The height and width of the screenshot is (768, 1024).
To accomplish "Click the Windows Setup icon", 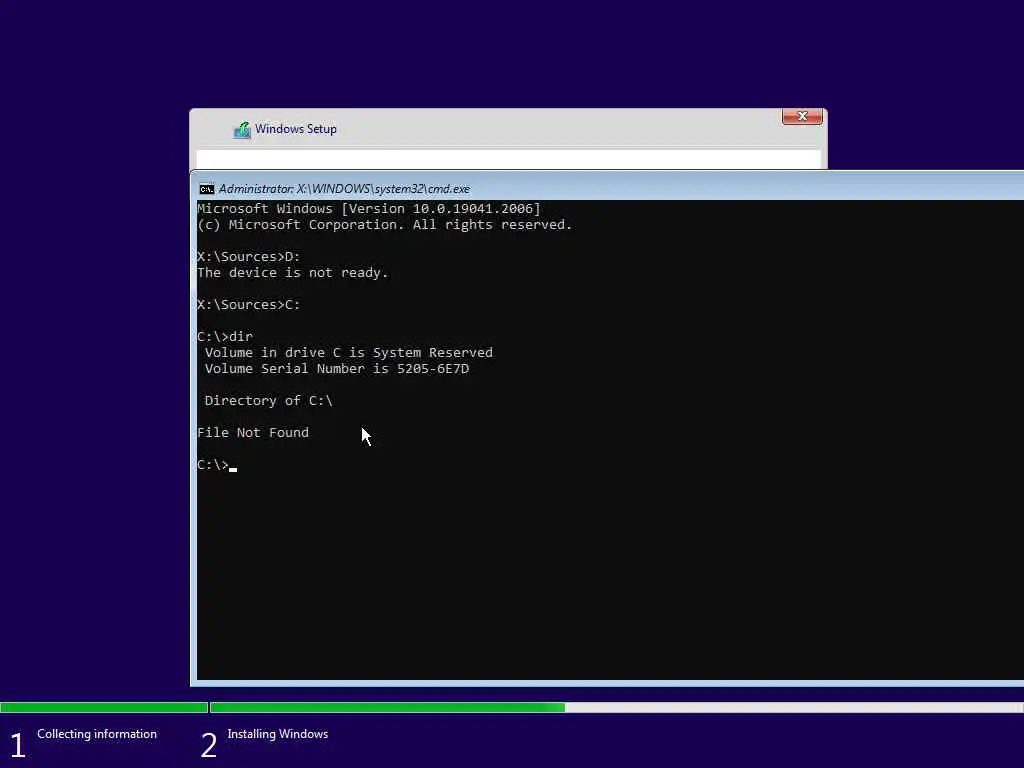I will point(242,130).
